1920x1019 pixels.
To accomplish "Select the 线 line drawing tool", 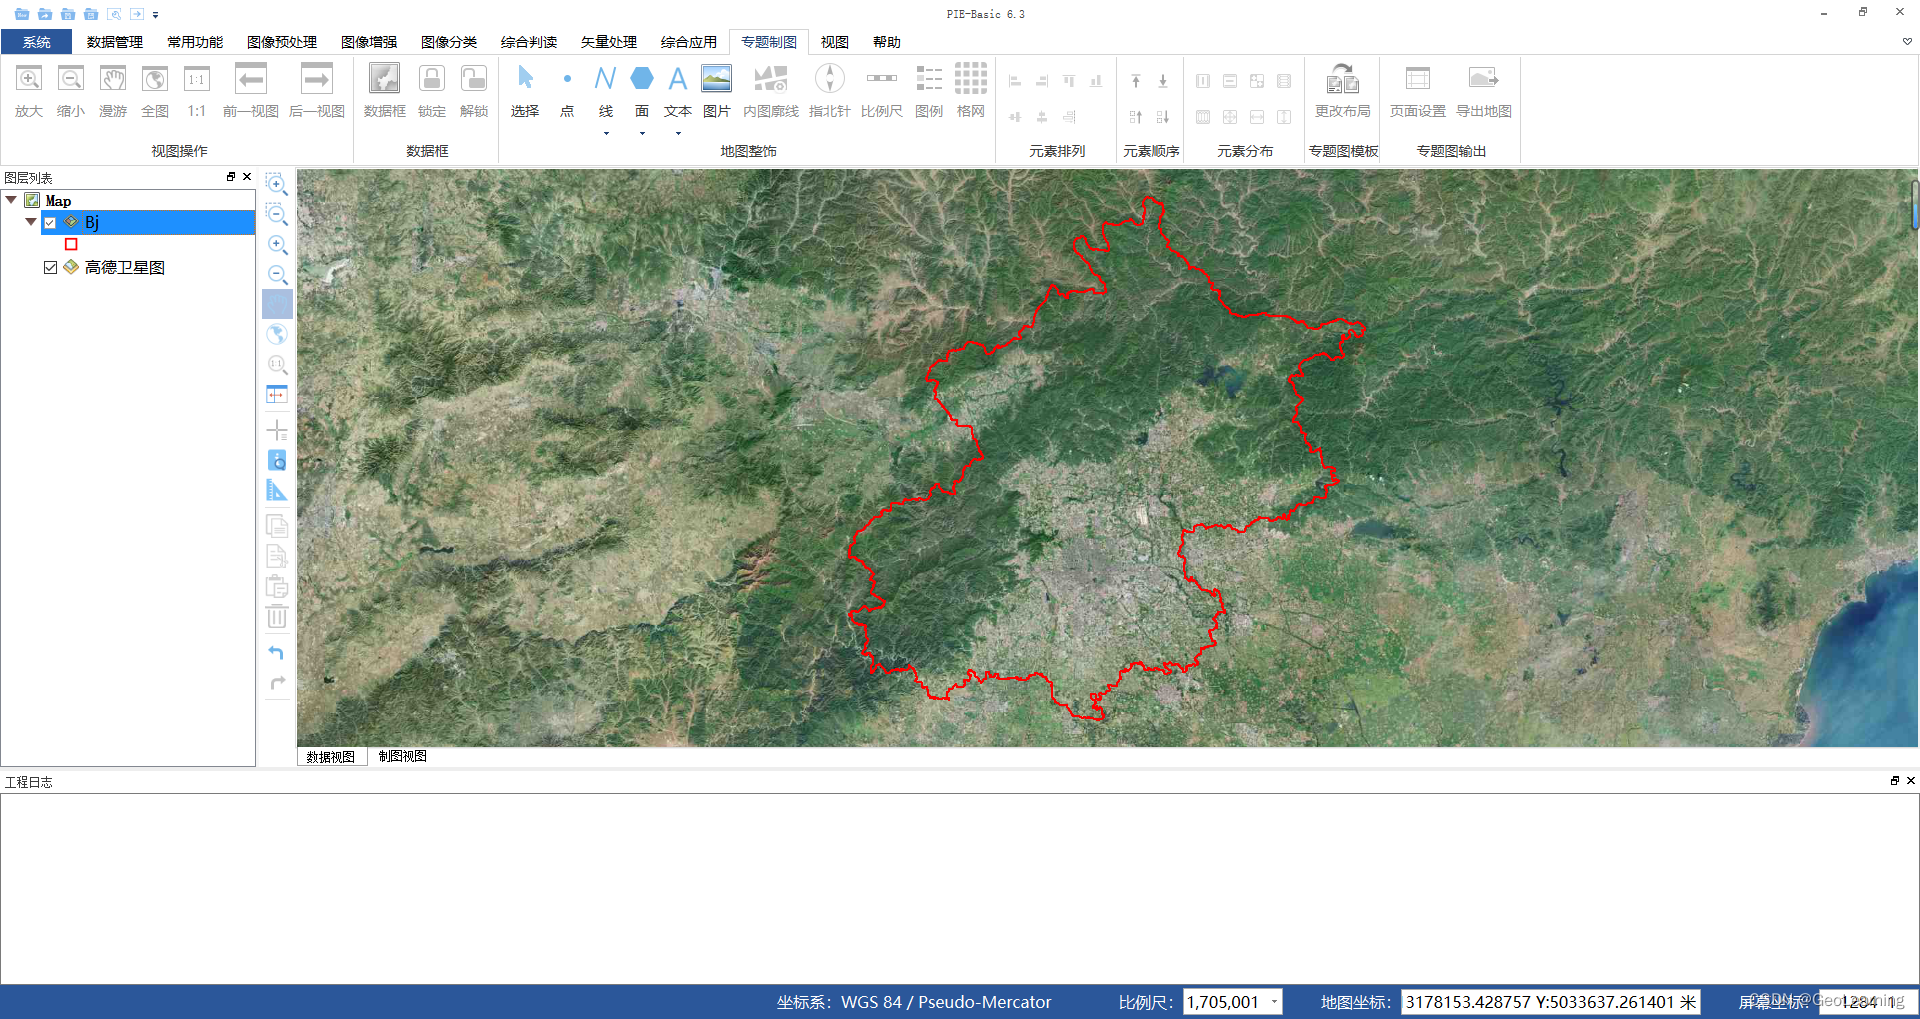I will [605, 91].
